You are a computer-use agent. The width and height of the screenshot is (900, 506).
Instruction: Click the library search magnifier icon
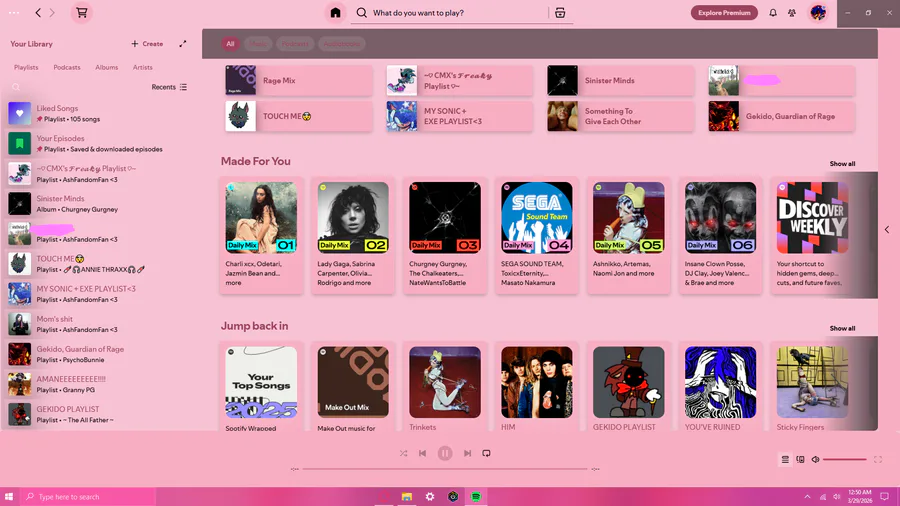(16, 87)
